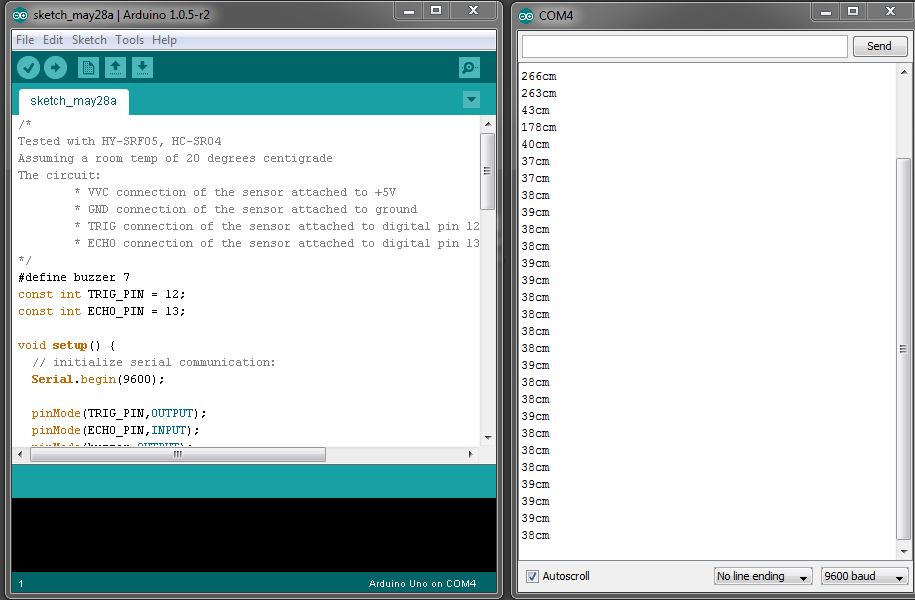Click the COM4 scroll up arrow
The image size is (915, 600).
pyautogui.click(x=903, y=72)
